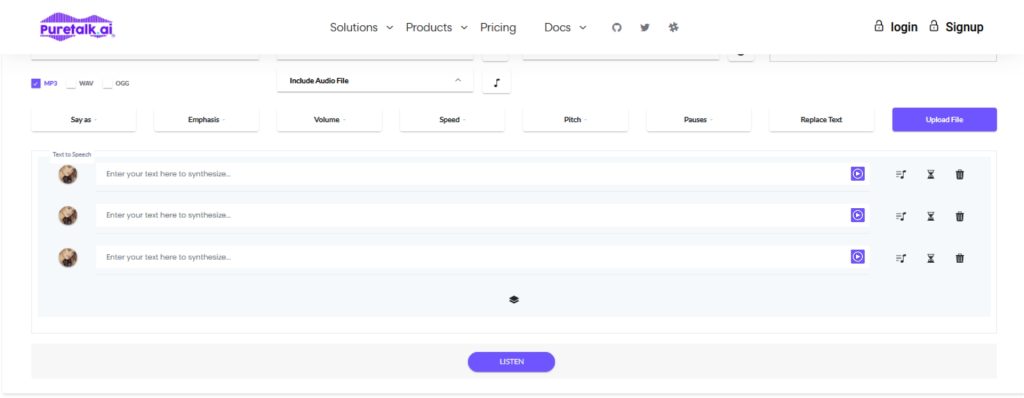1024x398 pixels.
Task: Click the layers icon to add a row
Action: click(x=514, y=300)
